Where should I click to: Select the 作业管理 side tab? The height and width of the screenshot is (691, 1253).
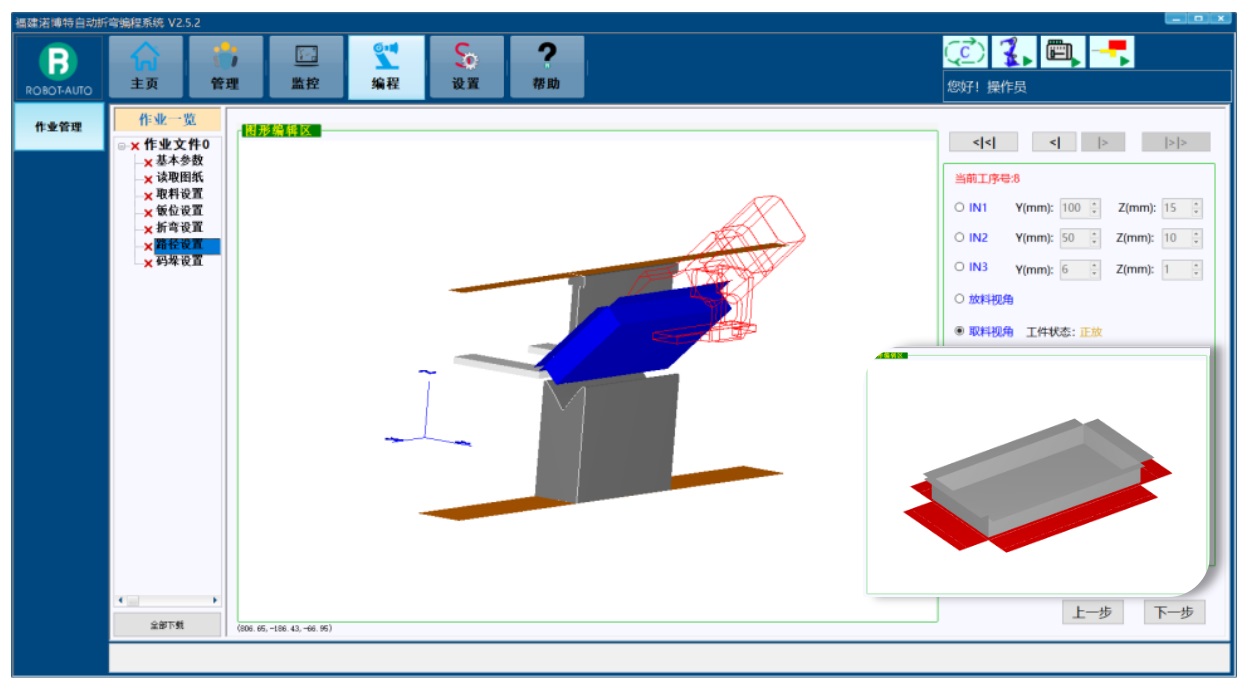click(x=59, y=127)
